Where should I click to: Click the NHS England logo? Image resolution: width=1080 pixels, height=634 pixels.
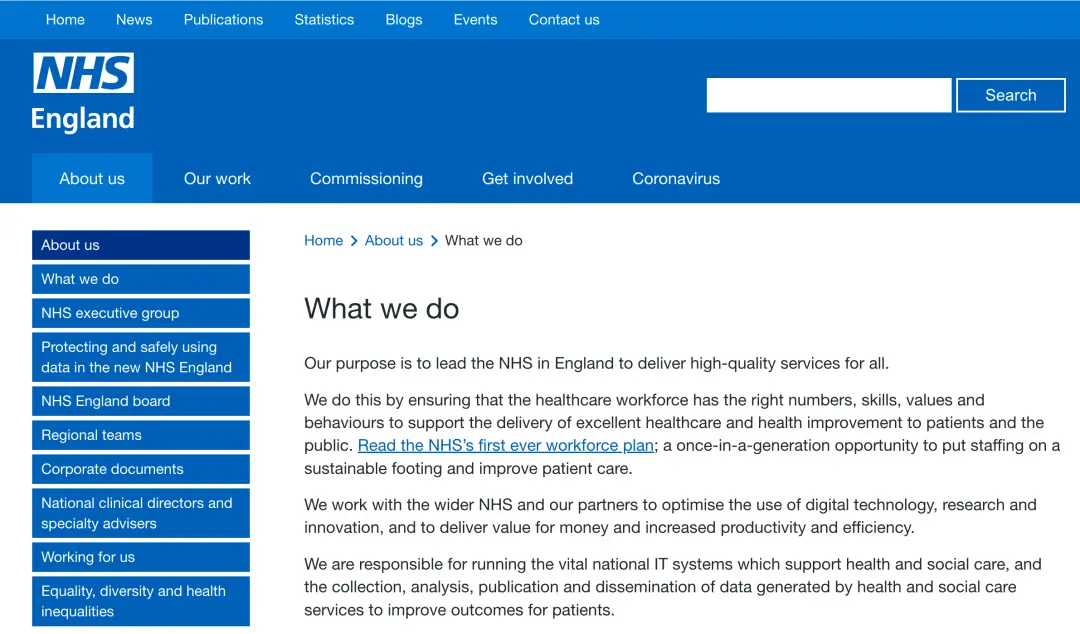click(x=83, y=92)
